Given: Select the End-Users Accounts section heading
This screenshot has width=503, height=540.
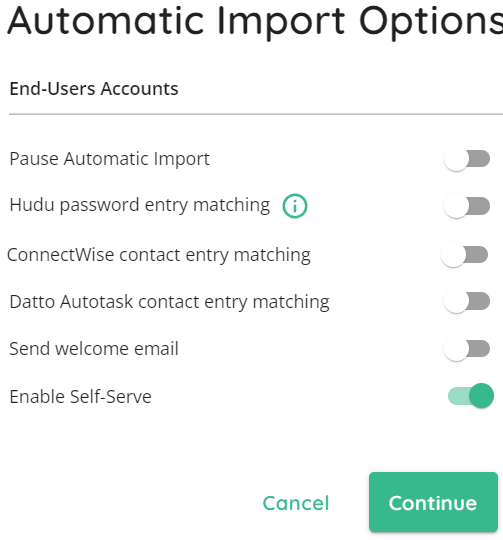Looking at the screenshot, I should (x=94, y=89).
